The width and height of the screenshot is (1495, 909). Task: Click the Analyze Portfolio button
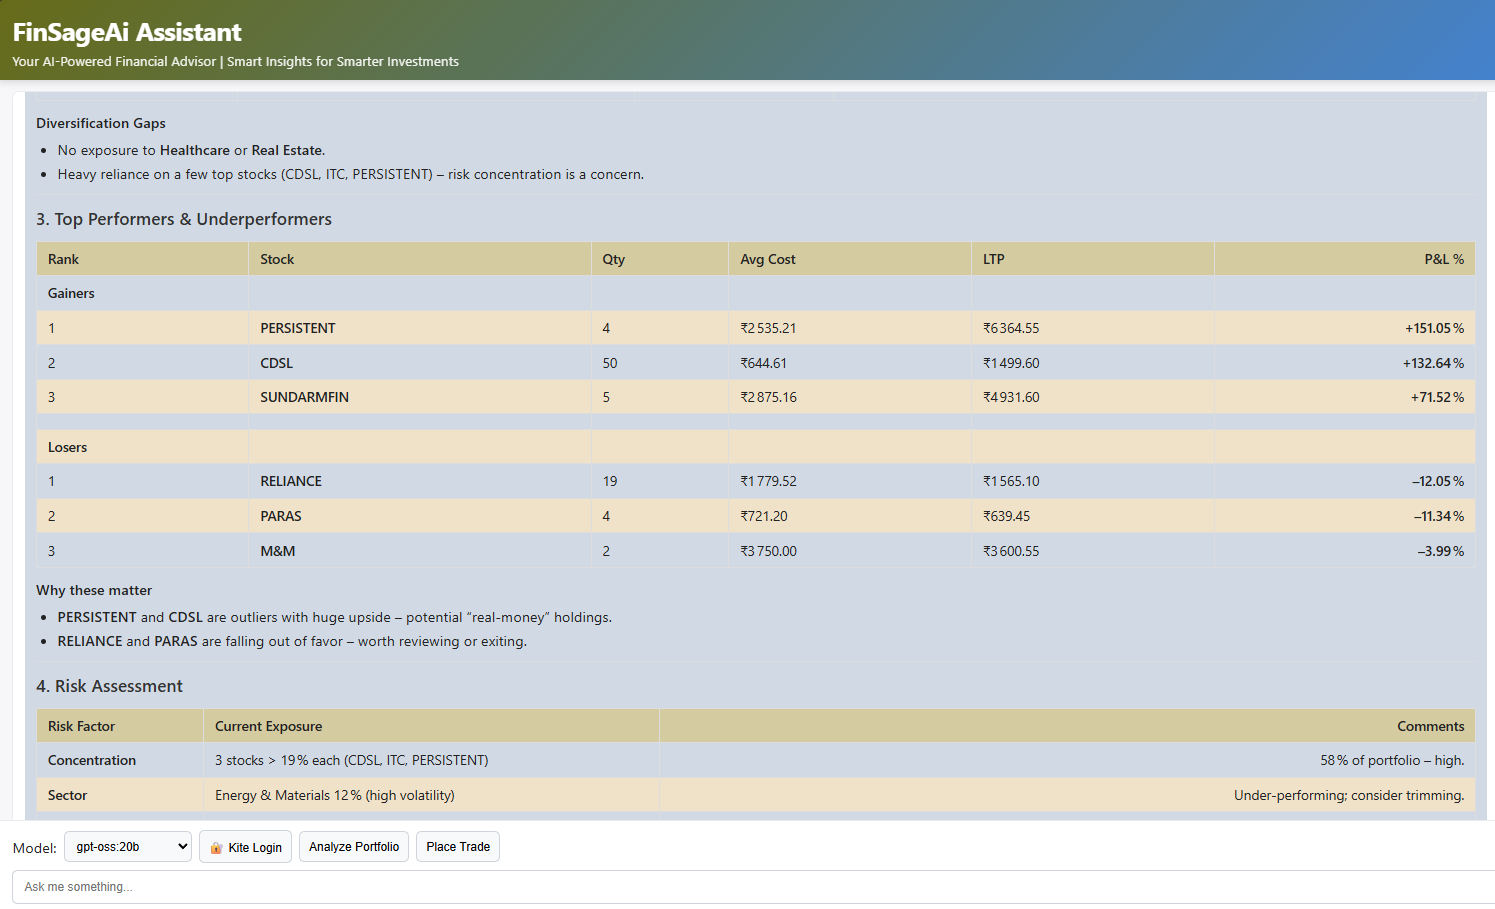(x=353, y=846)
